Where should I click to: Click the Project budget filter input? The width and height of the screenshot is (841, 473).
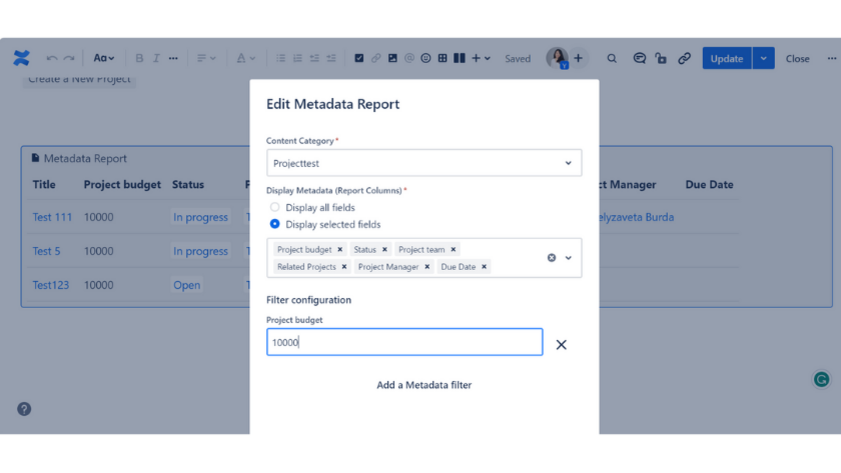[404, 342]
